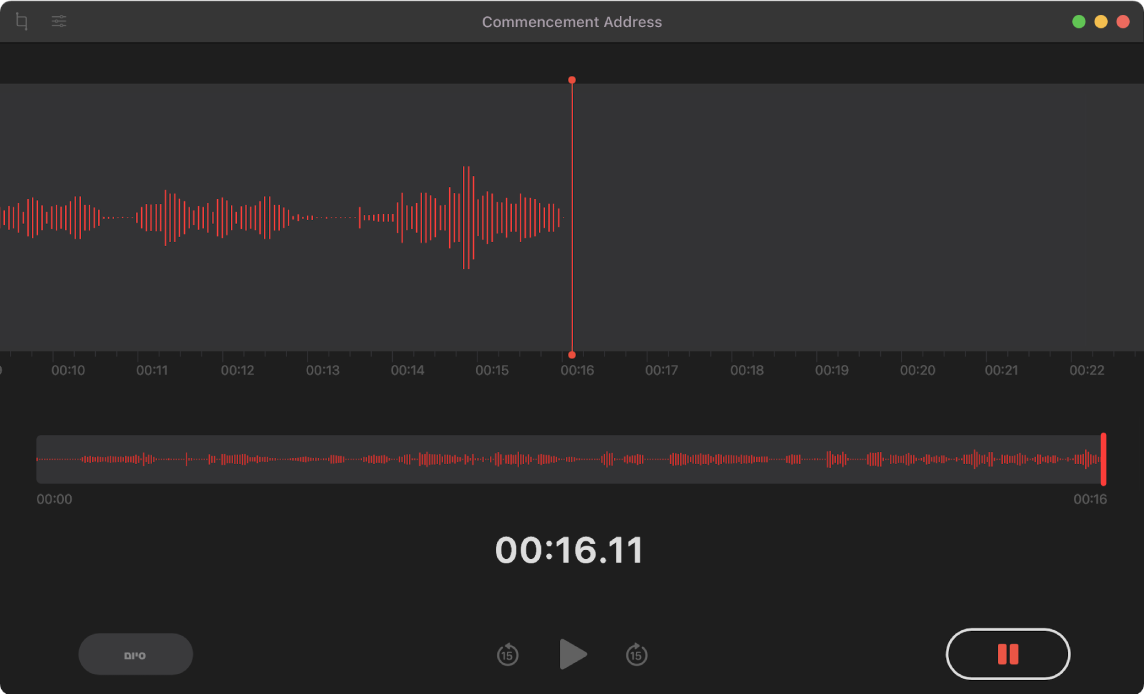Click the 00:16.11 elapsed time display
This screenshot has height=694, width=1144.
pyautogui.click(x=570, y=551)
